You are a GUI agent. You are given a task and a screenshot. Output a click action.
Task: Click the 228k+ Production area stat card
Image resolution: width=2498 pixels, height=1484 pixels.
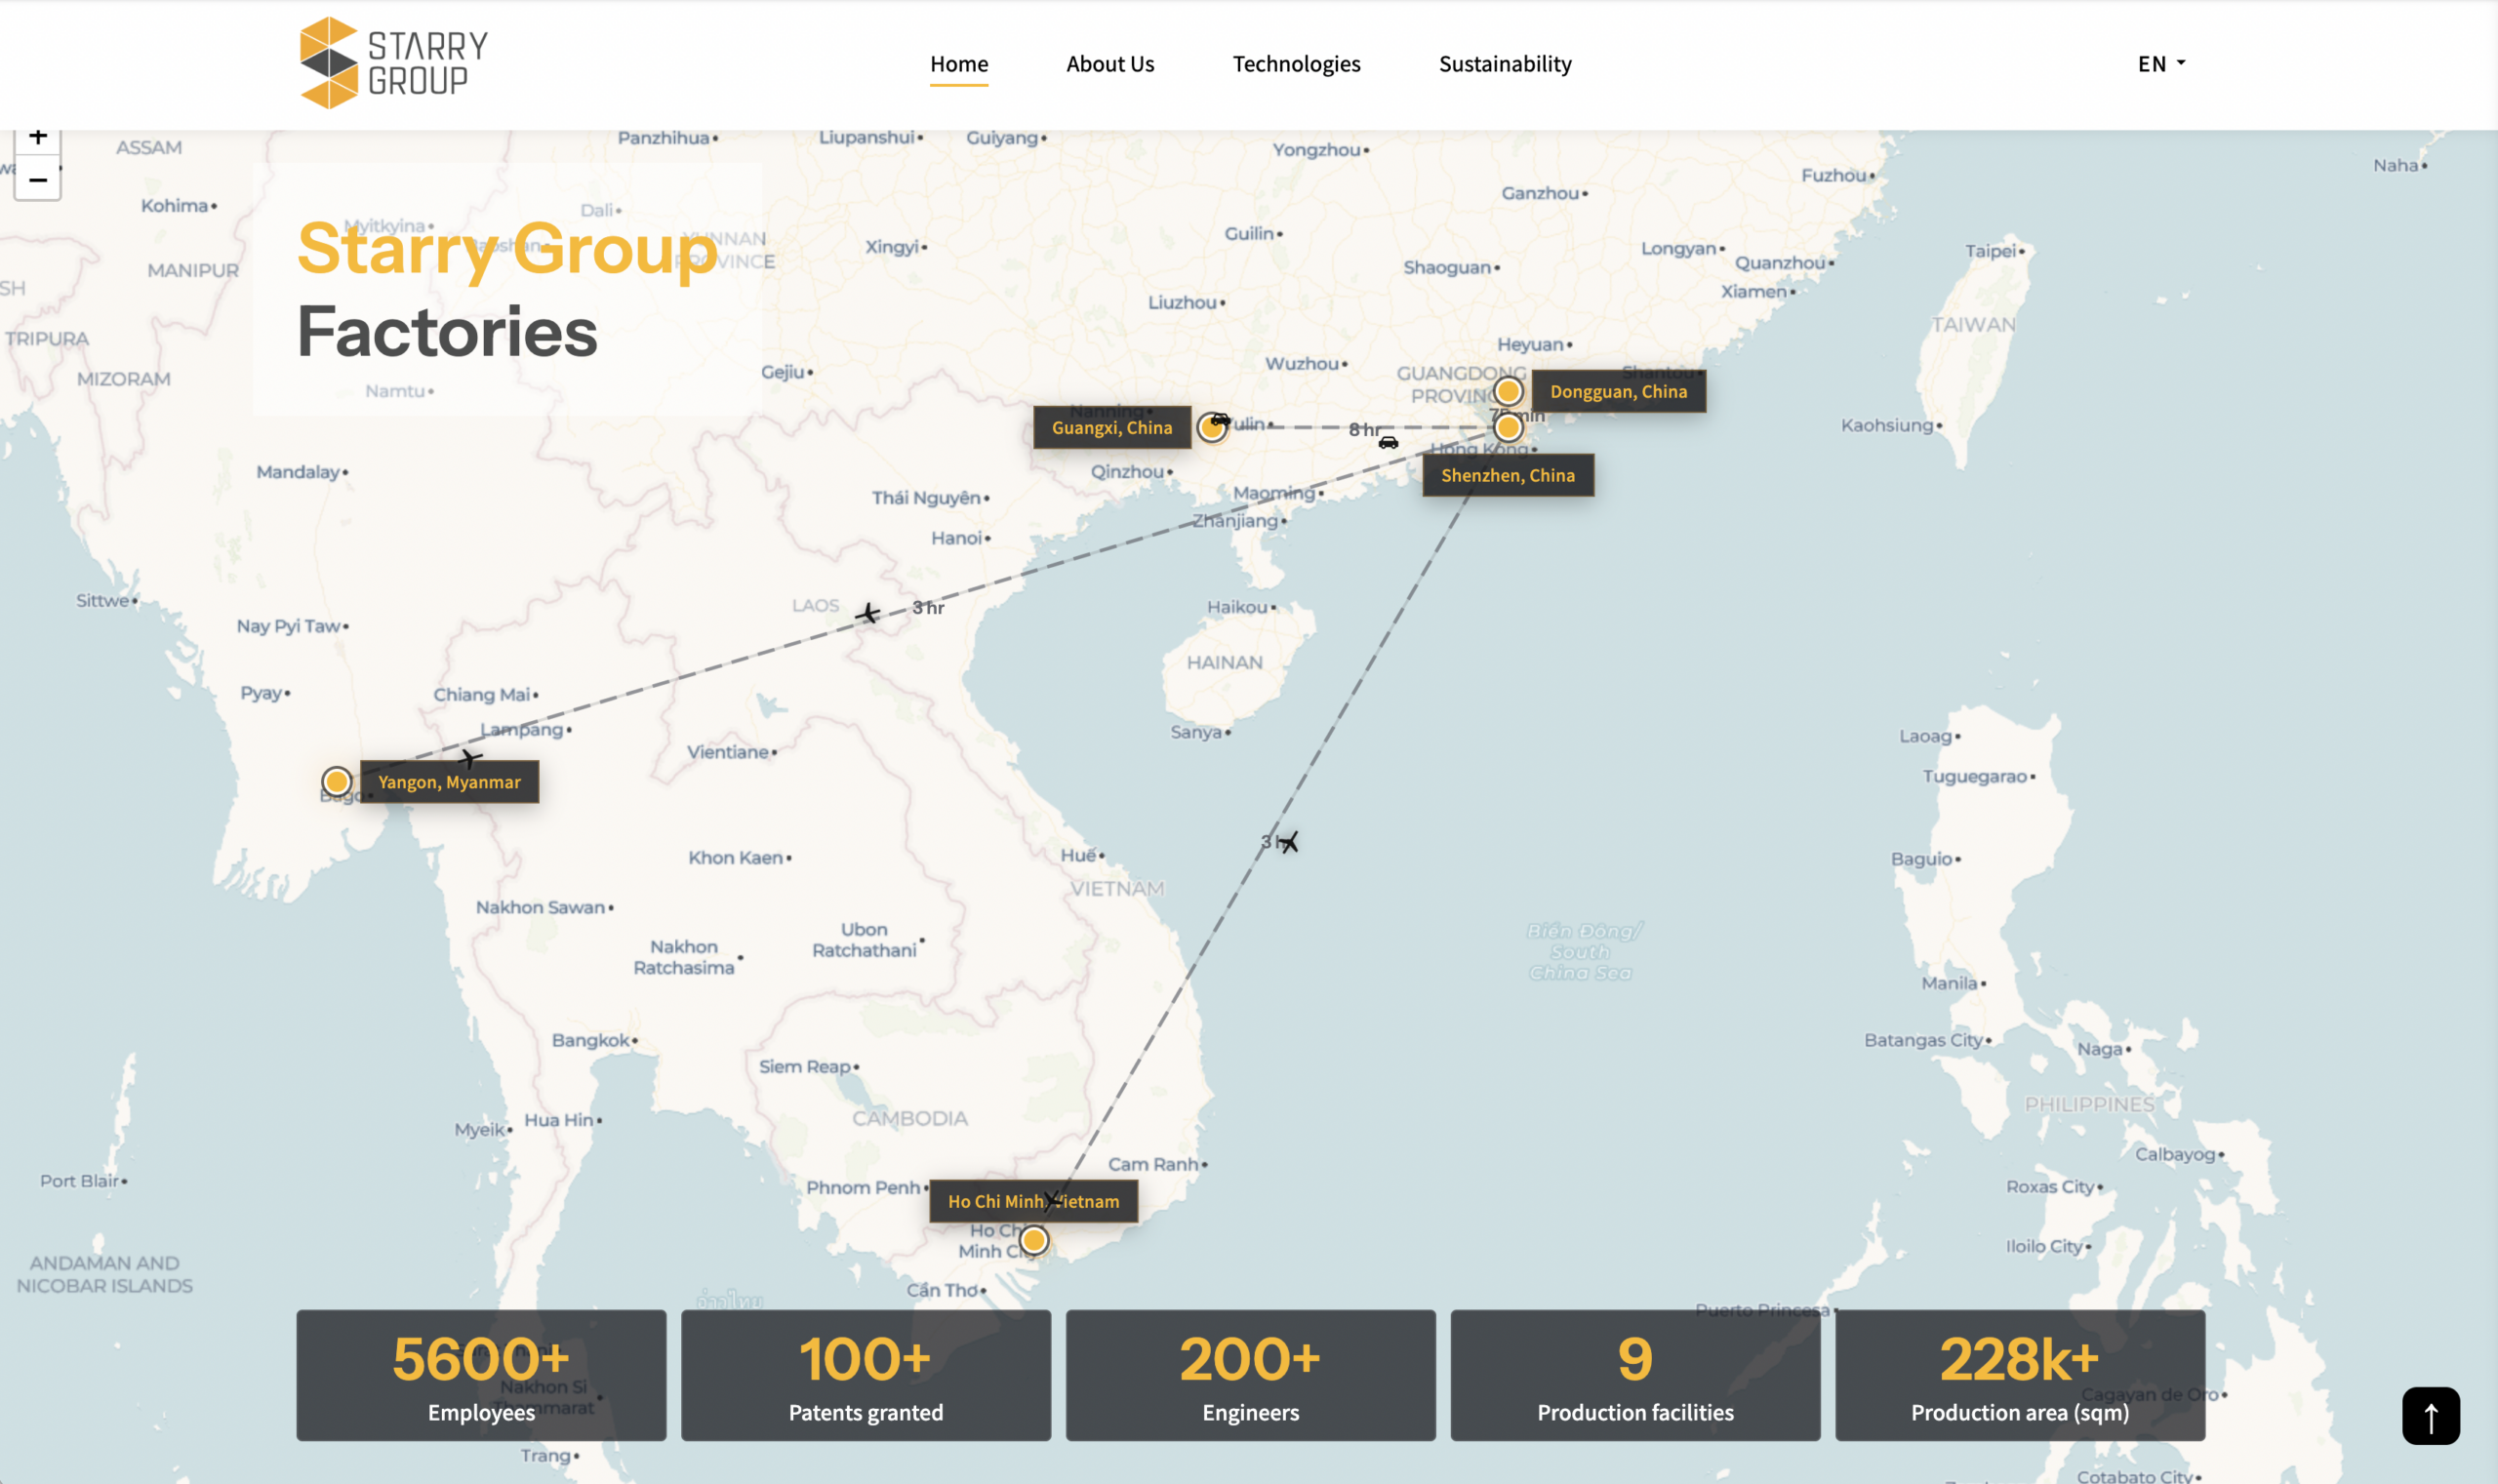pos(2020,1375)
